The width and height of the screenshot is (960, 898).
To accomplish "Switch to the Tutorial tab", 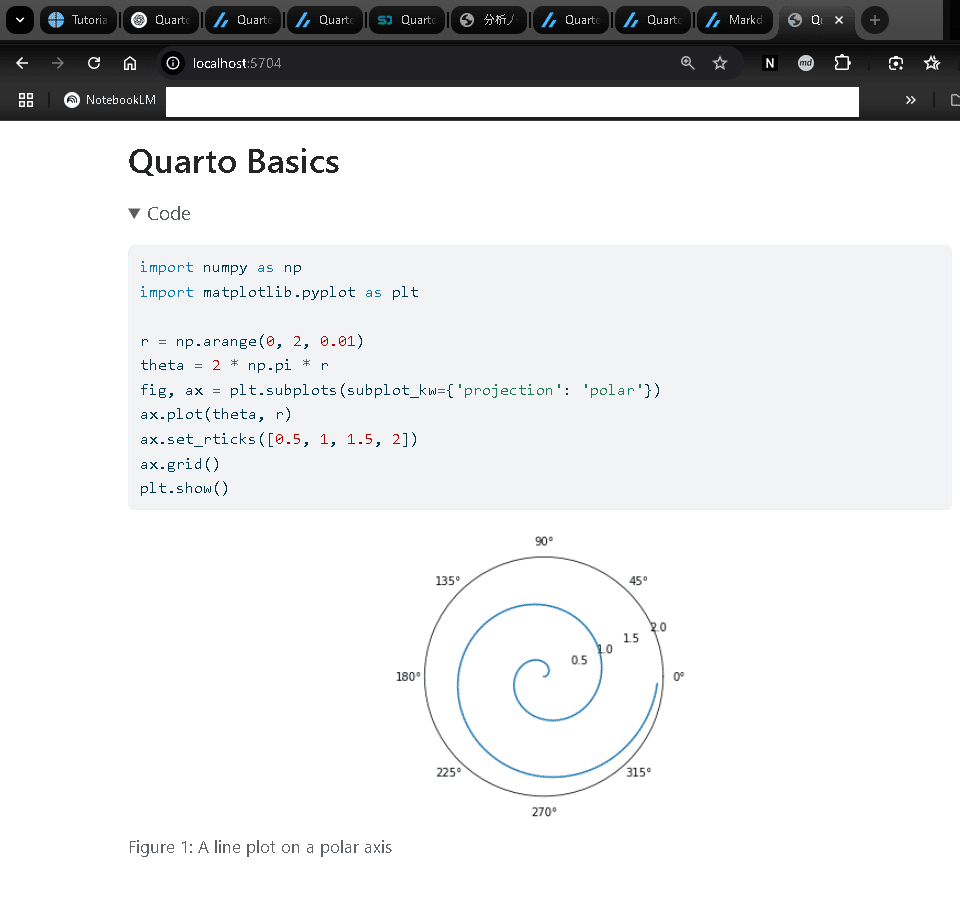I will [x=78, y=20].
